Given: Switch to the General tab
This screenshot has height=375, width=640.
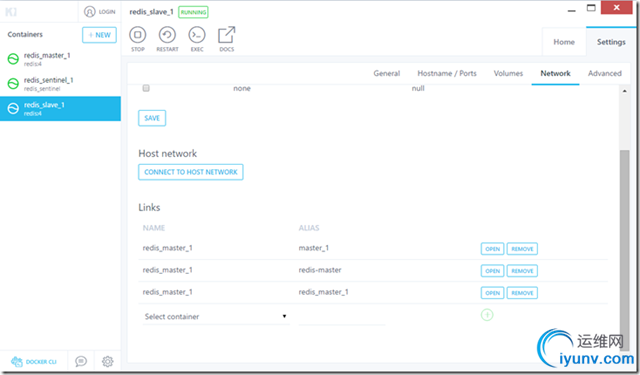Looking at the screenshot, I should coord(387,73).
